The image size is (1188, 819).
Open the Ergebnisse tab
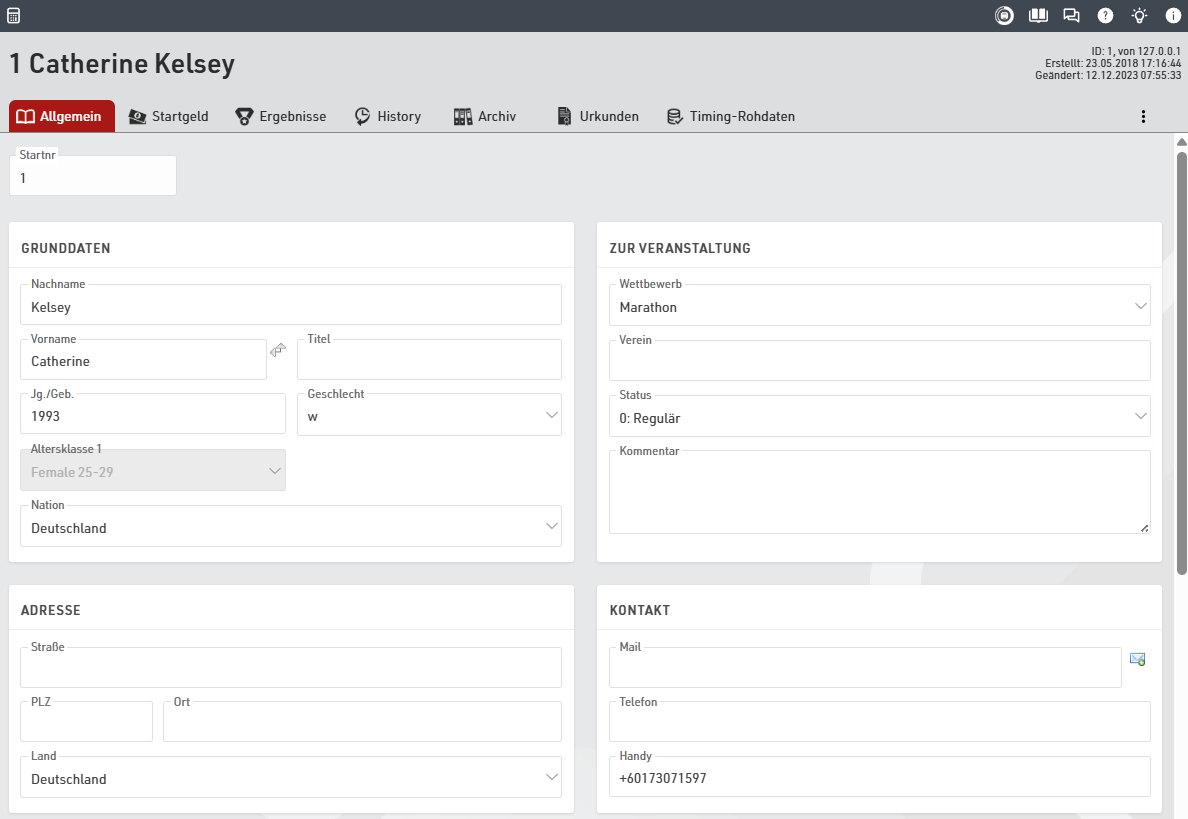[x=281, y=117]
